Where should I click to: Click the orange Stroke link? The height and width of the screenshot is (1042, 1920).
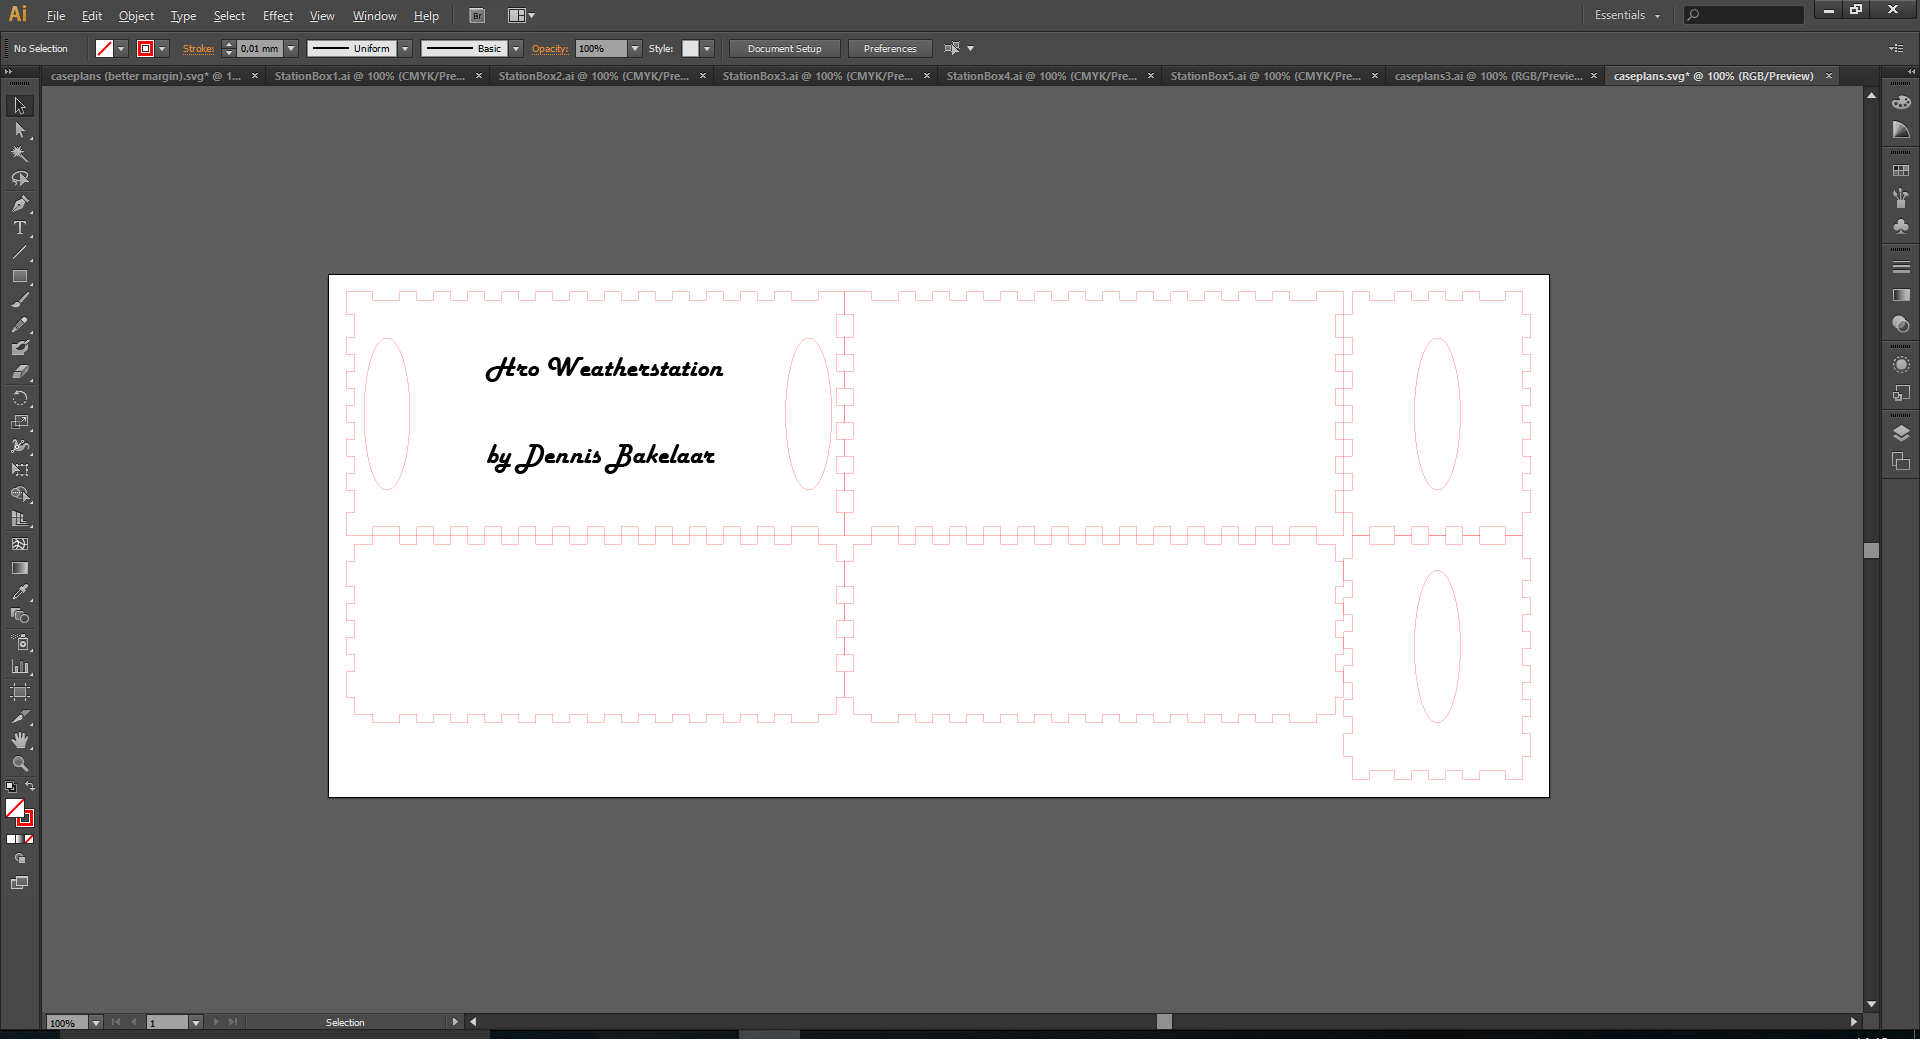(198, 49)
